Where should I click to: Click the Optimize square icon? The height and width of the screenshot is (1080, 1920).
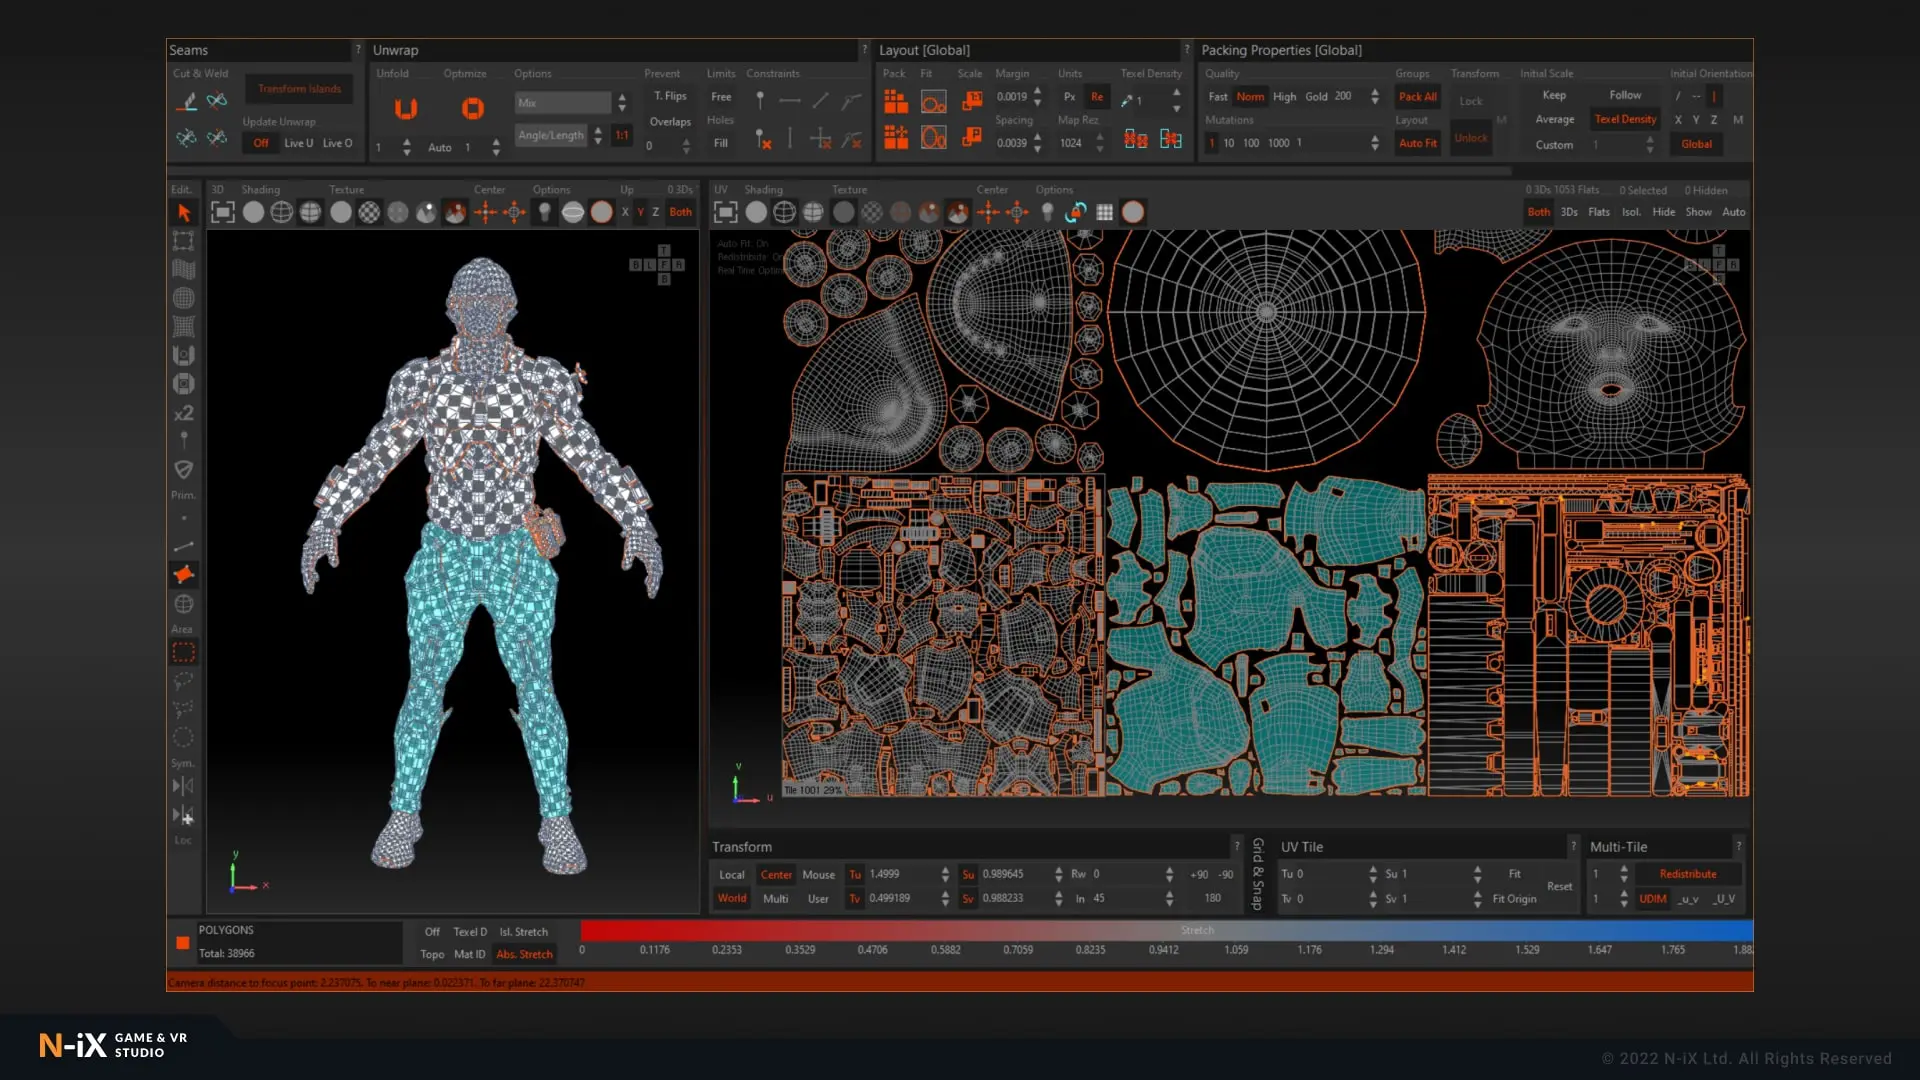tap(472, 108)
